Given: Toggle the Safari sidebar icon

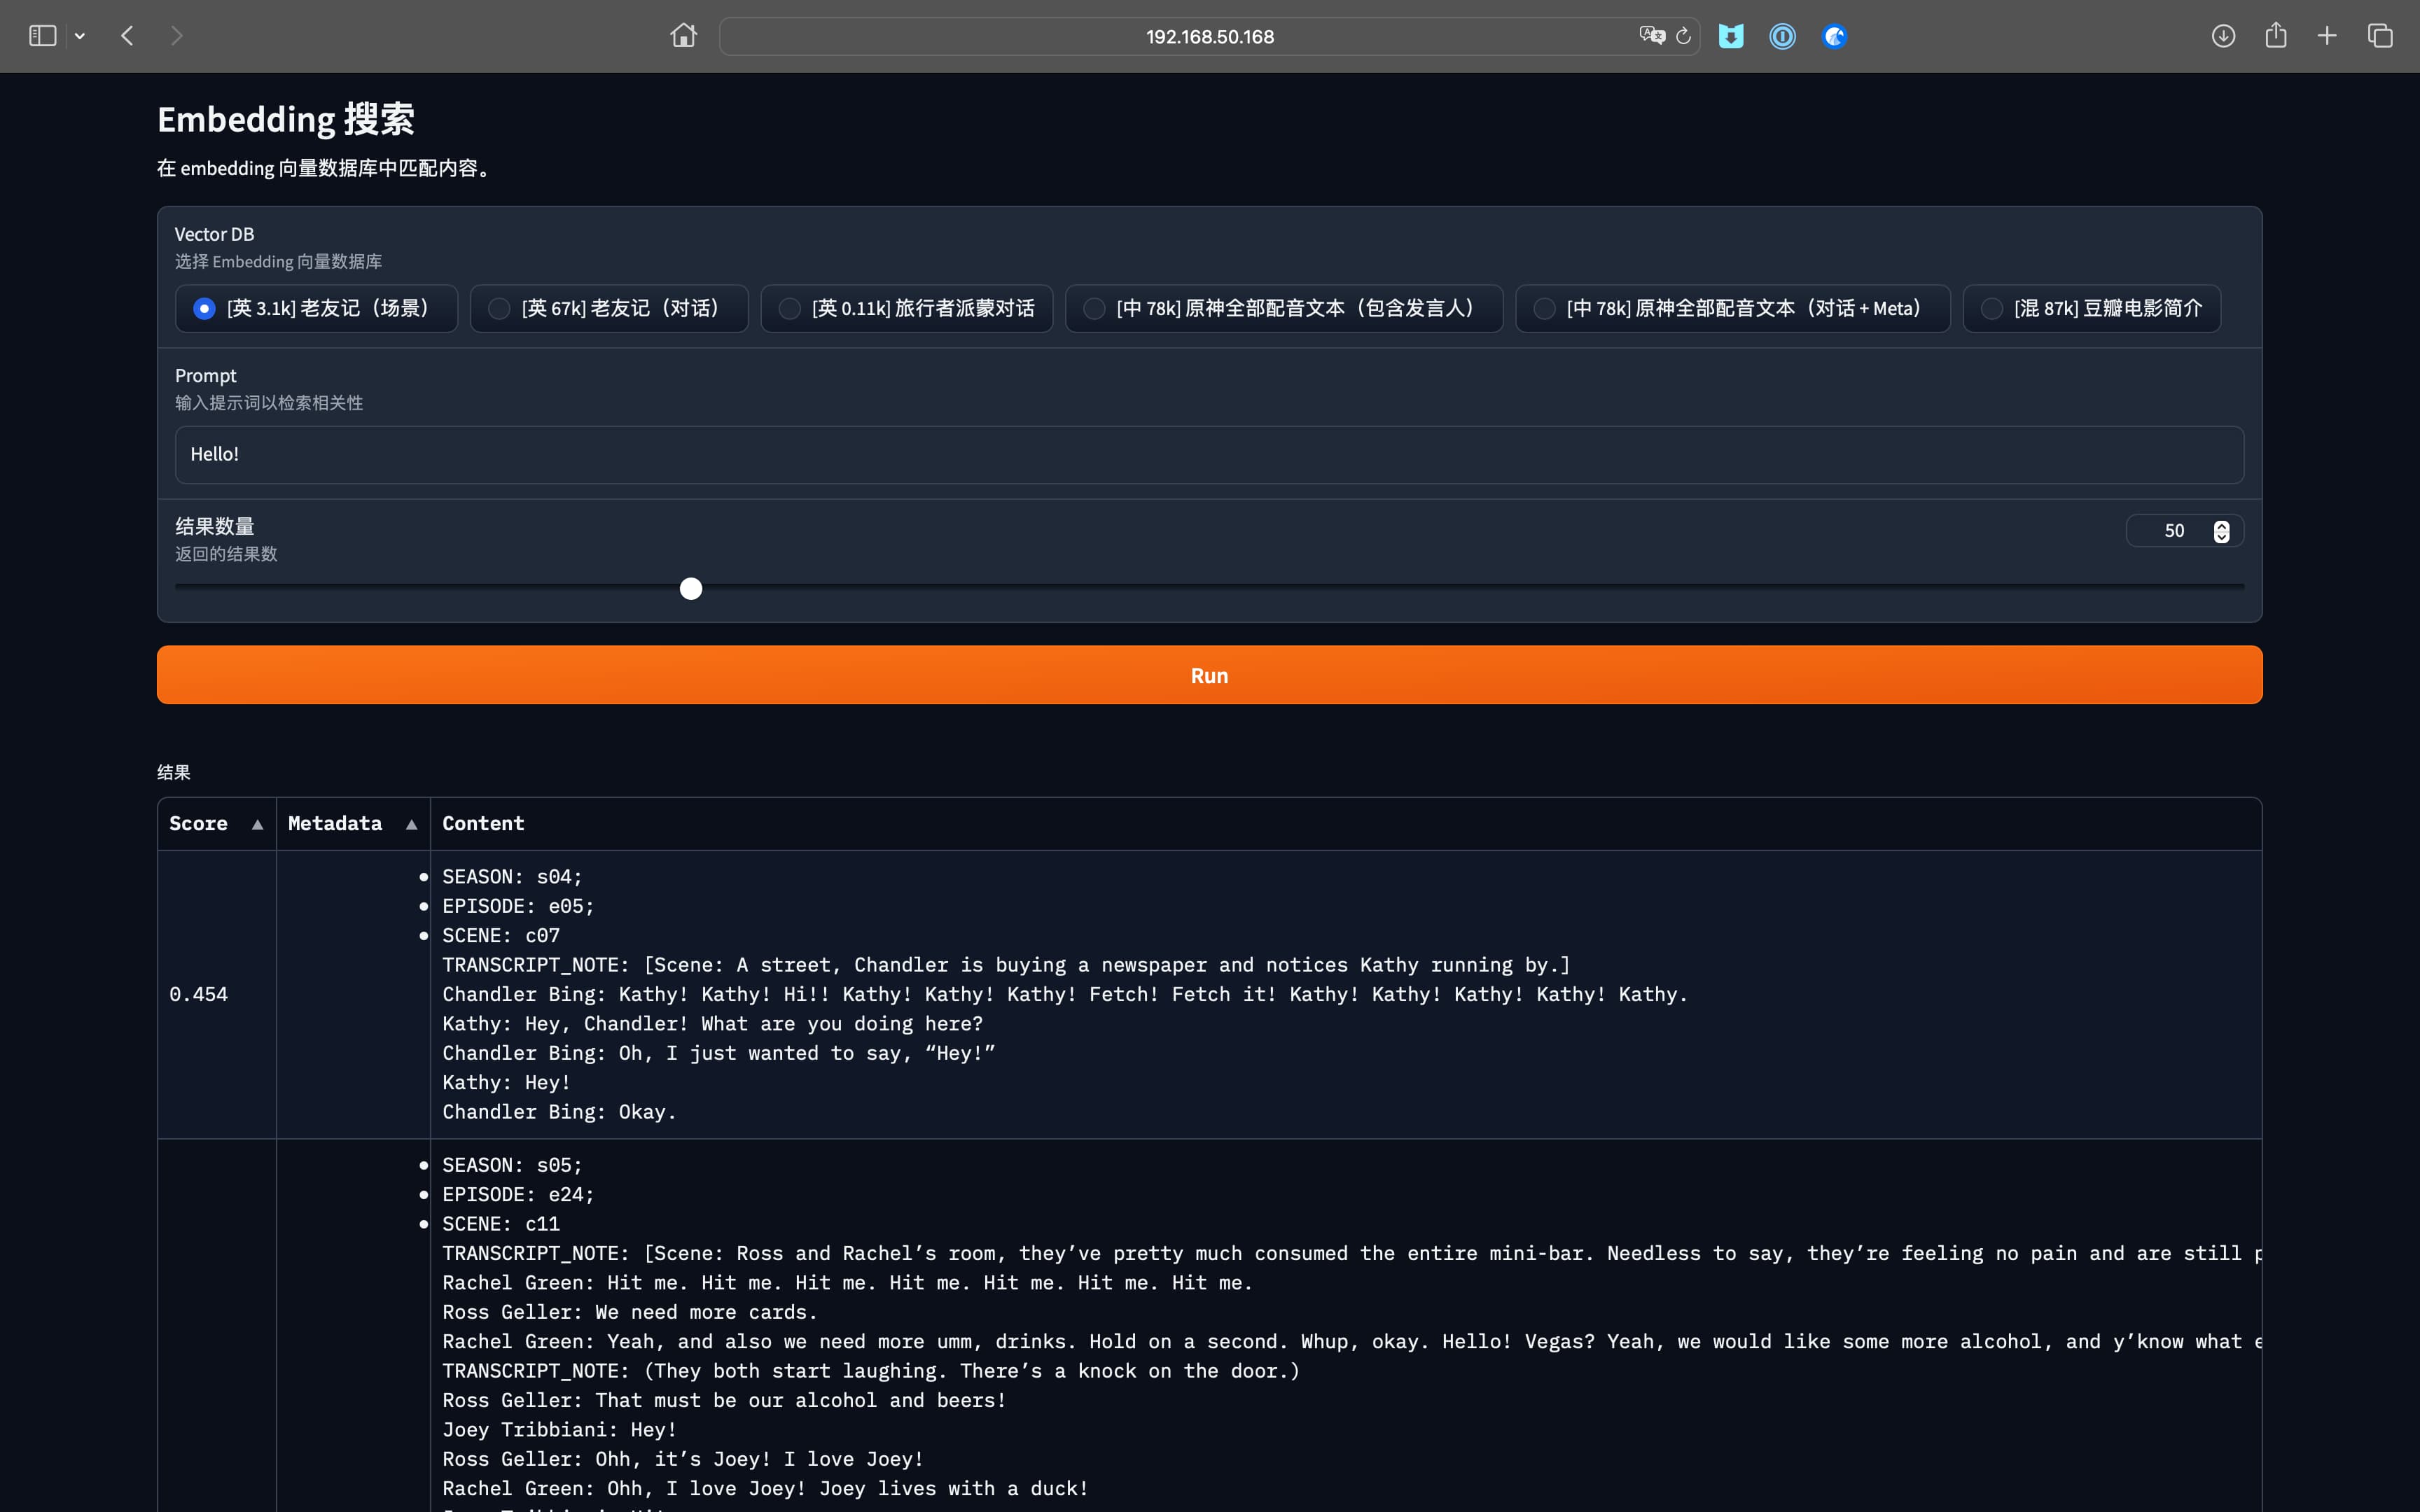Looking at the screenshot, I should [42, 36].
